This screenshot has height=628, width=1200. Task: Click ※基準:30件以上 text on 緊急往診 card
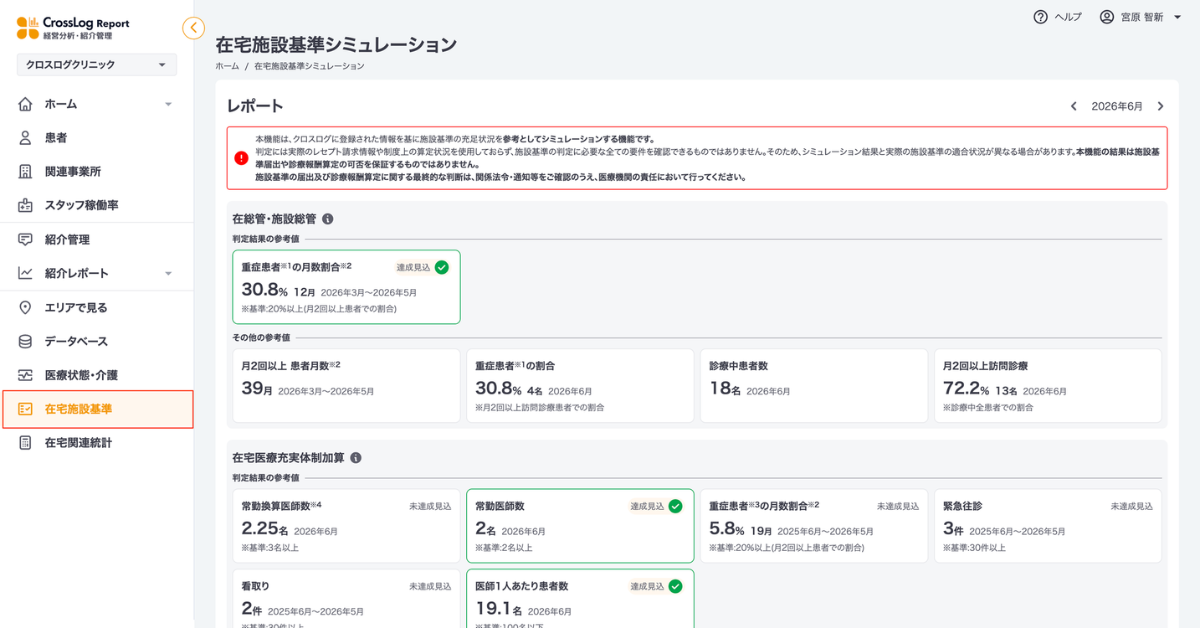974,548
